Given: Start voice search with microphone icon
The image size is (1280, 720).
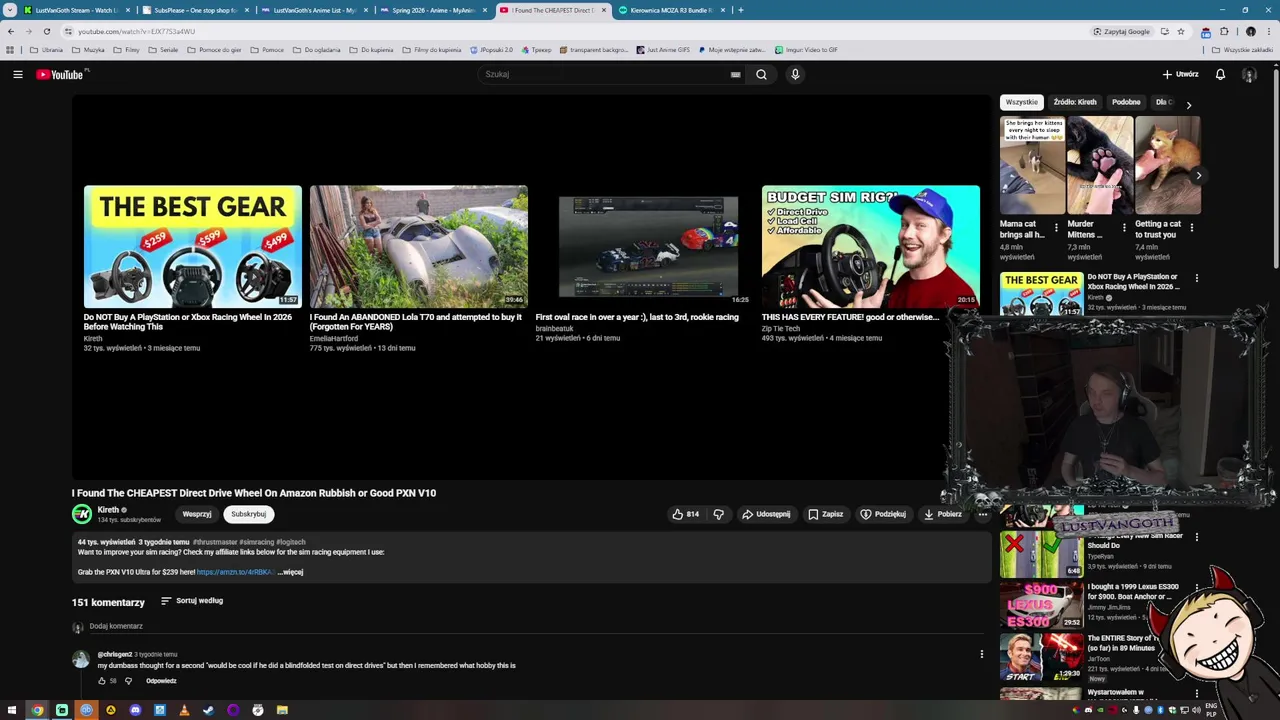Looking at the screenshot, I should coord(795,74).
